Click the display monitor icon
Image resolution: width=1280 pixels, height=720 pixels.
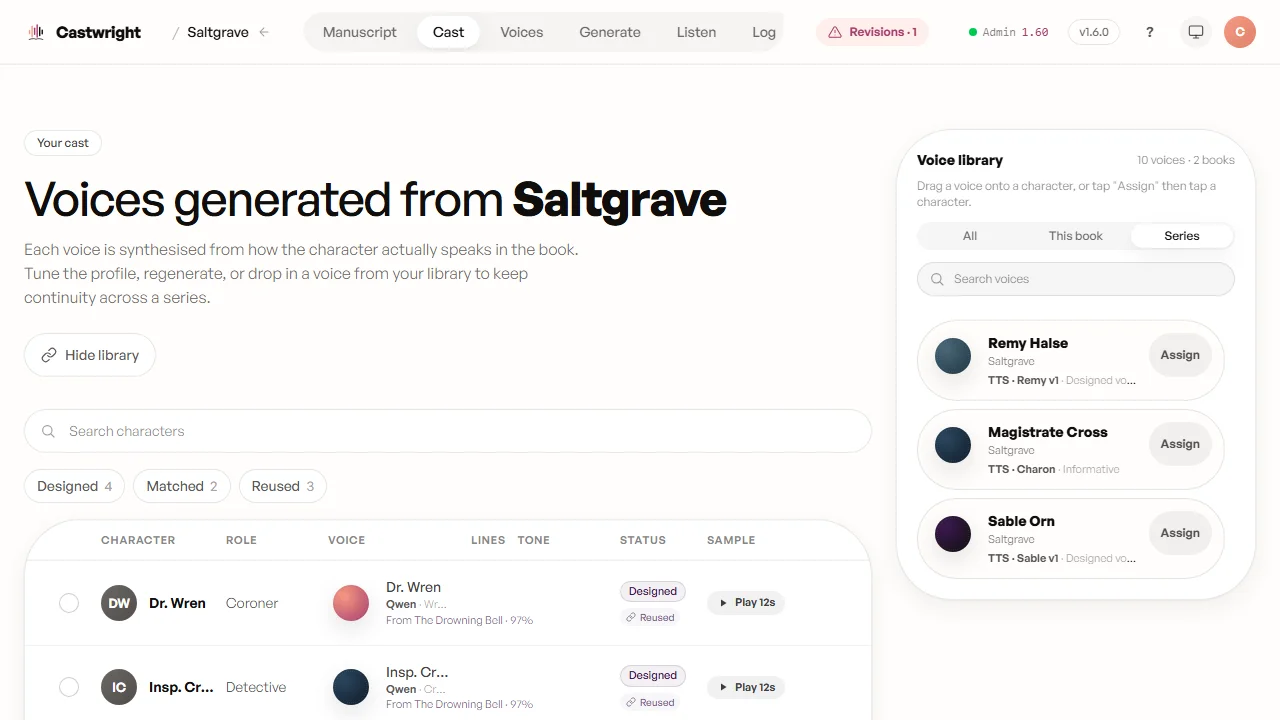tap(1196, 32)
